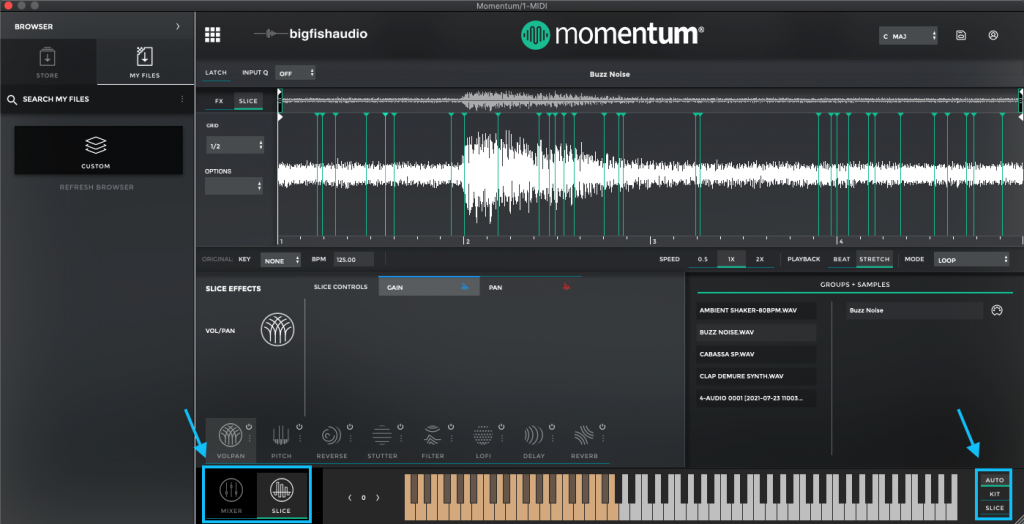
Task: Set speed to 2X
Action: click(760, 259)
